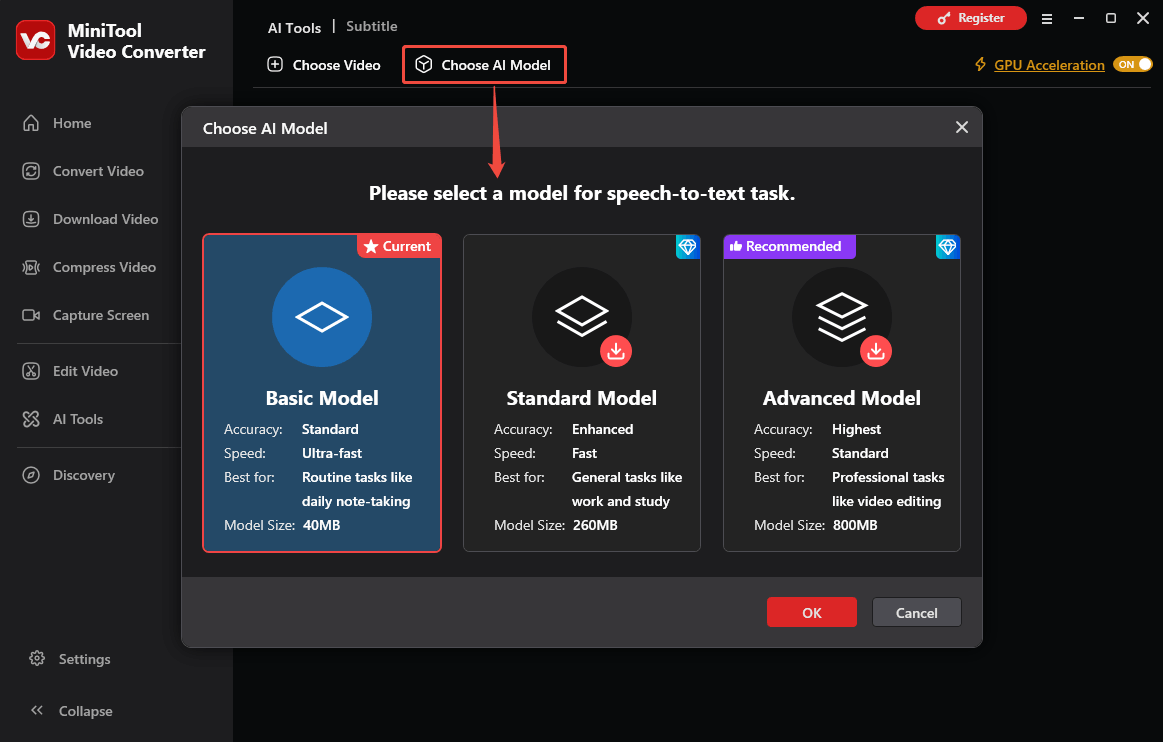Image resolution: width=1163 pixels, height=742 pixels.
Task: Maximize the application window
Action: pos(1110,18)
